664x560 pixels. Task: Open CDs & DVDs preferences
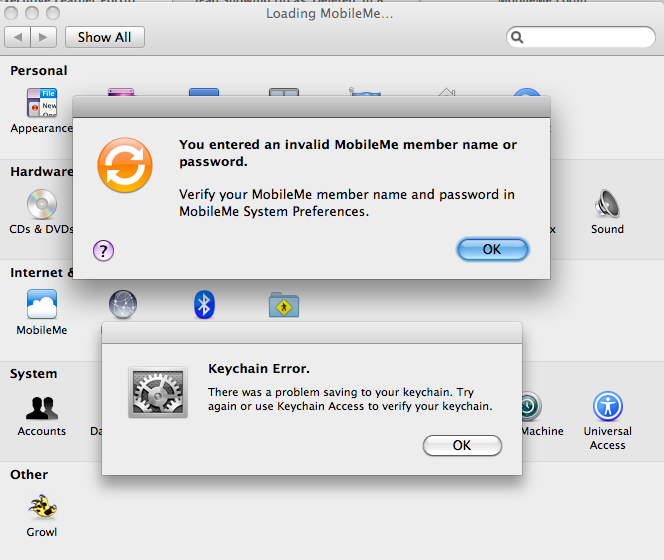coord(42,204)
